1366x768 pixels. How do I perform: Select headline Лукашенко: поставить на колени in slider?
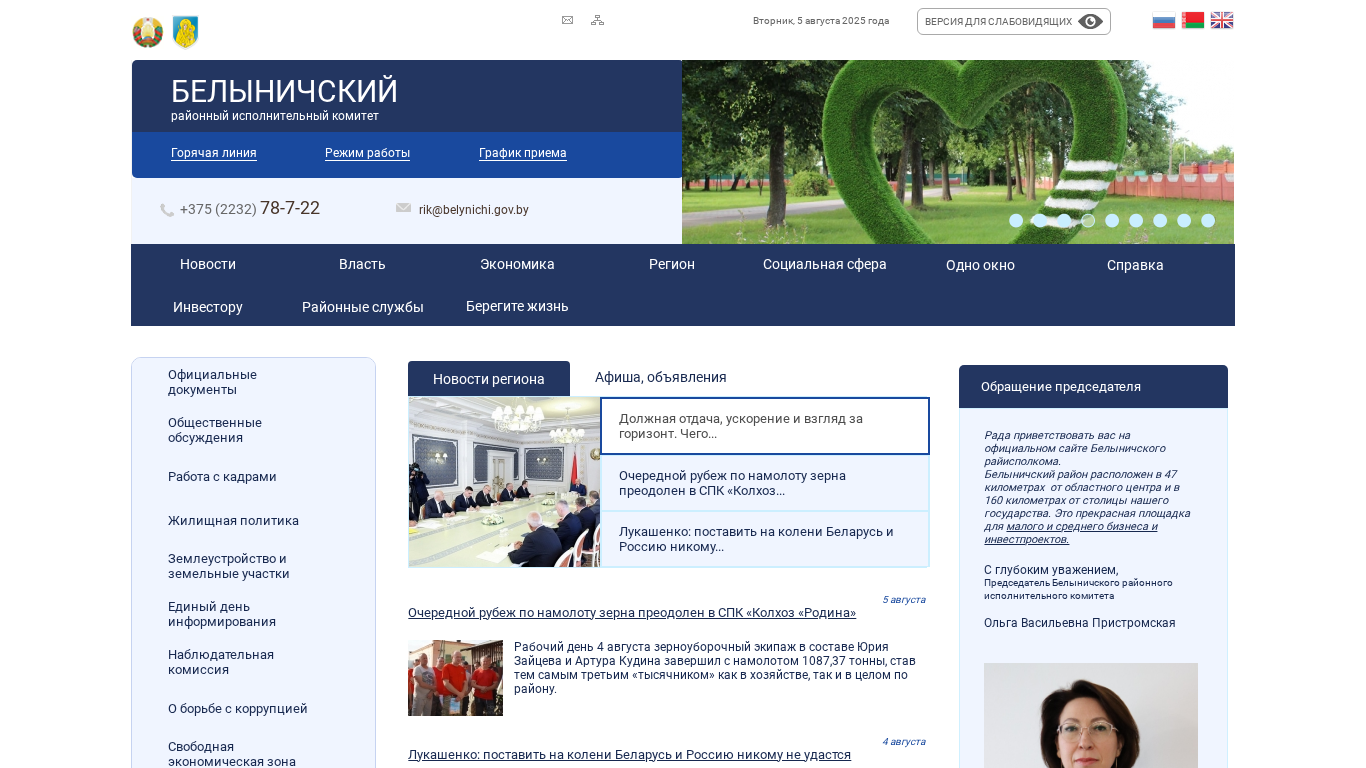[x=765, y=539]
